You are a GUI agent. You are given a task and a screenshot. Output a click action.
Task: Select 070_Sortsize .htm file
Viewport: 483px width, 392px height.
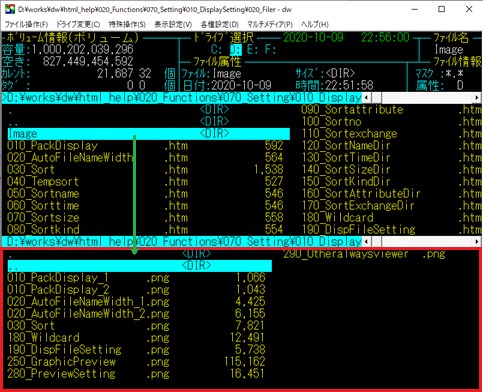coord(145,218)
